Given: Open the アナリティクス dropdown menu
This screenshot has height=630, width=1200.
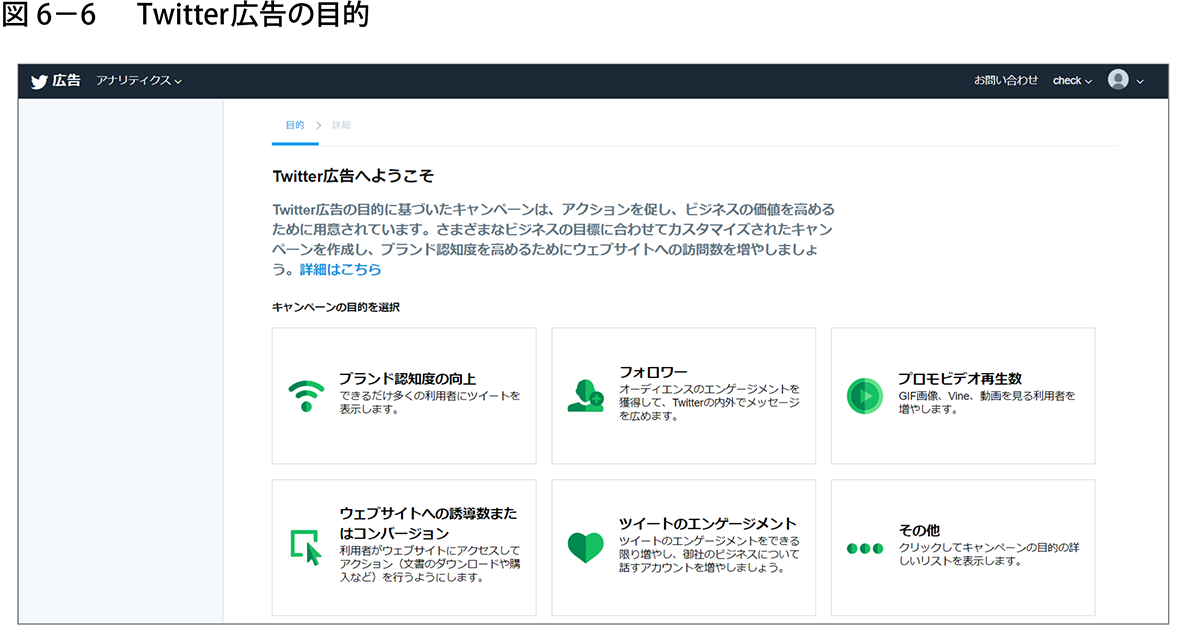Looking at the screenshot, I should pos(139,81).
